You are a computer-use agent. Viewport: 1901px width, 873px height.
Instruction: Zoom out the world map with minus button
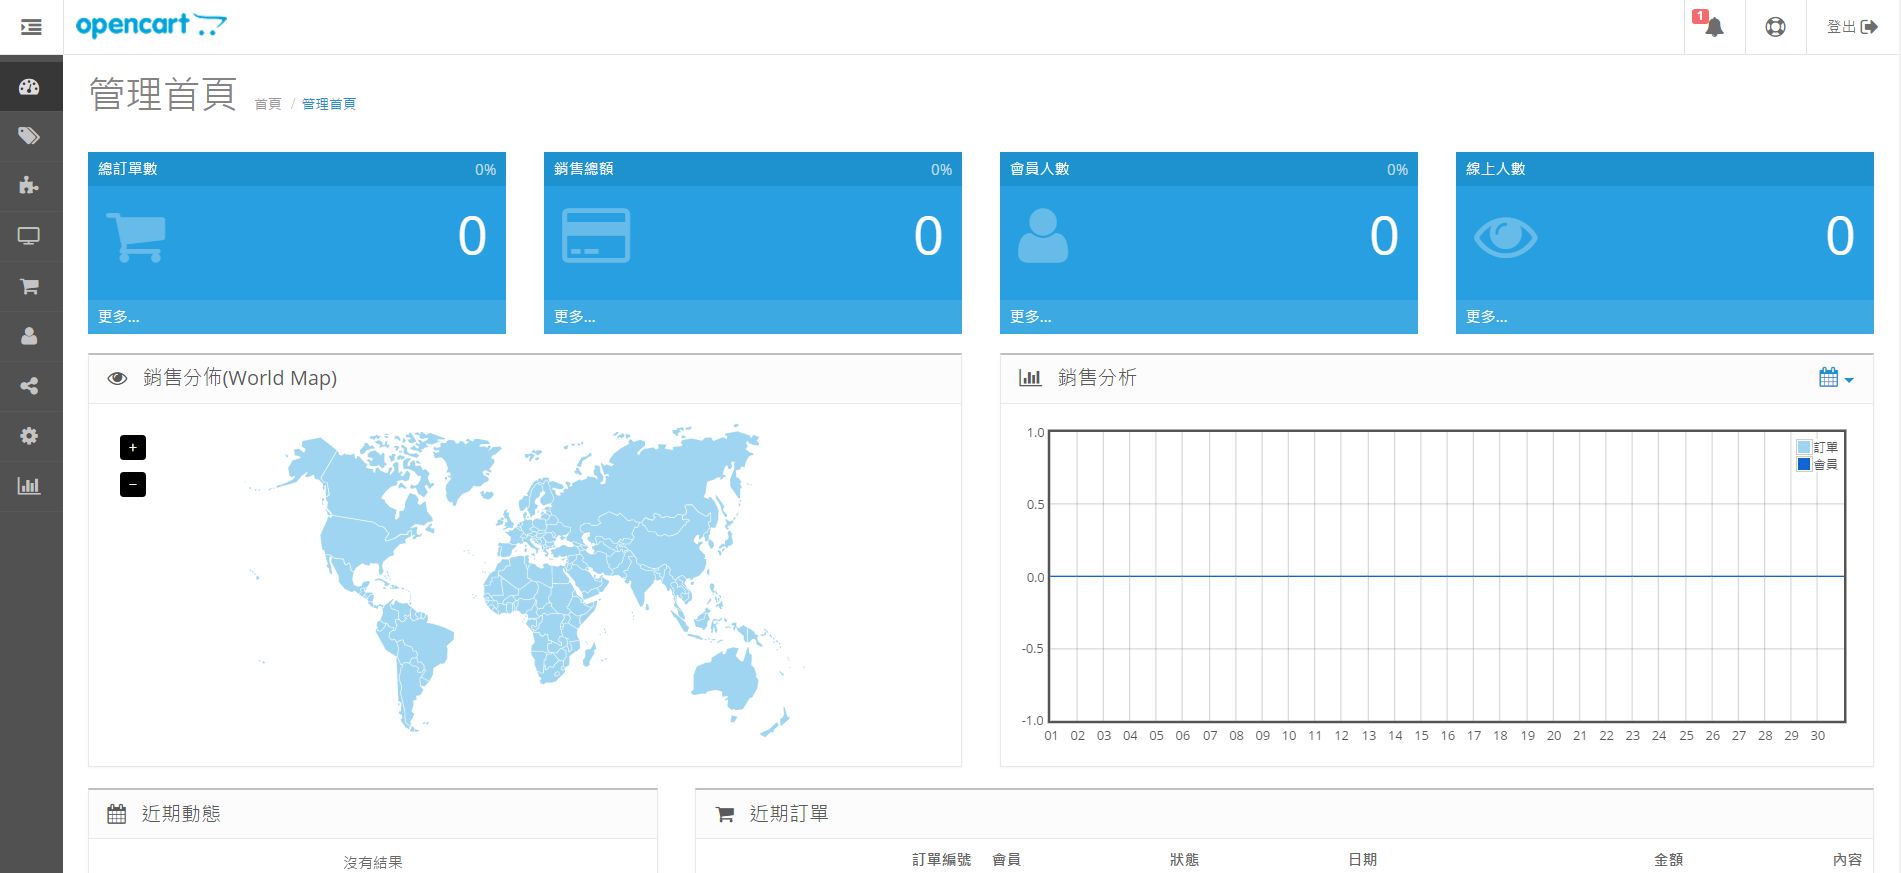pyautogui.click(x=133, y=485)
